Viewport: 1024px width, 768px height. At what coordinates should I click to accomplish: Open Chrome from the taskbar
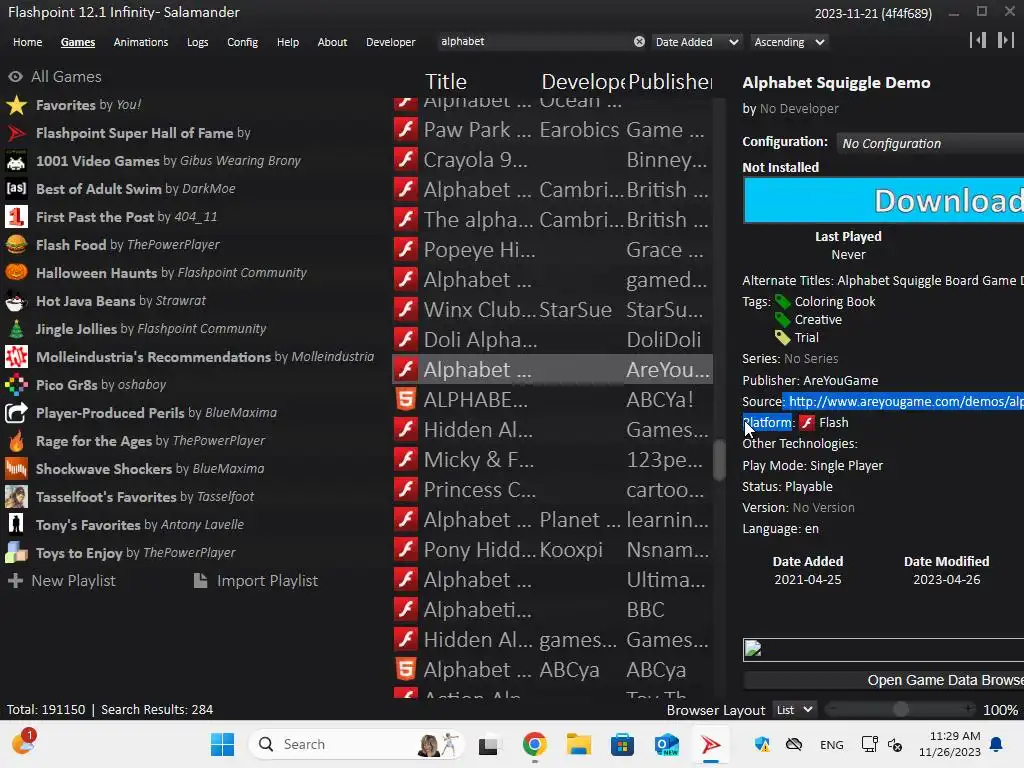click(x=534, y=744)
